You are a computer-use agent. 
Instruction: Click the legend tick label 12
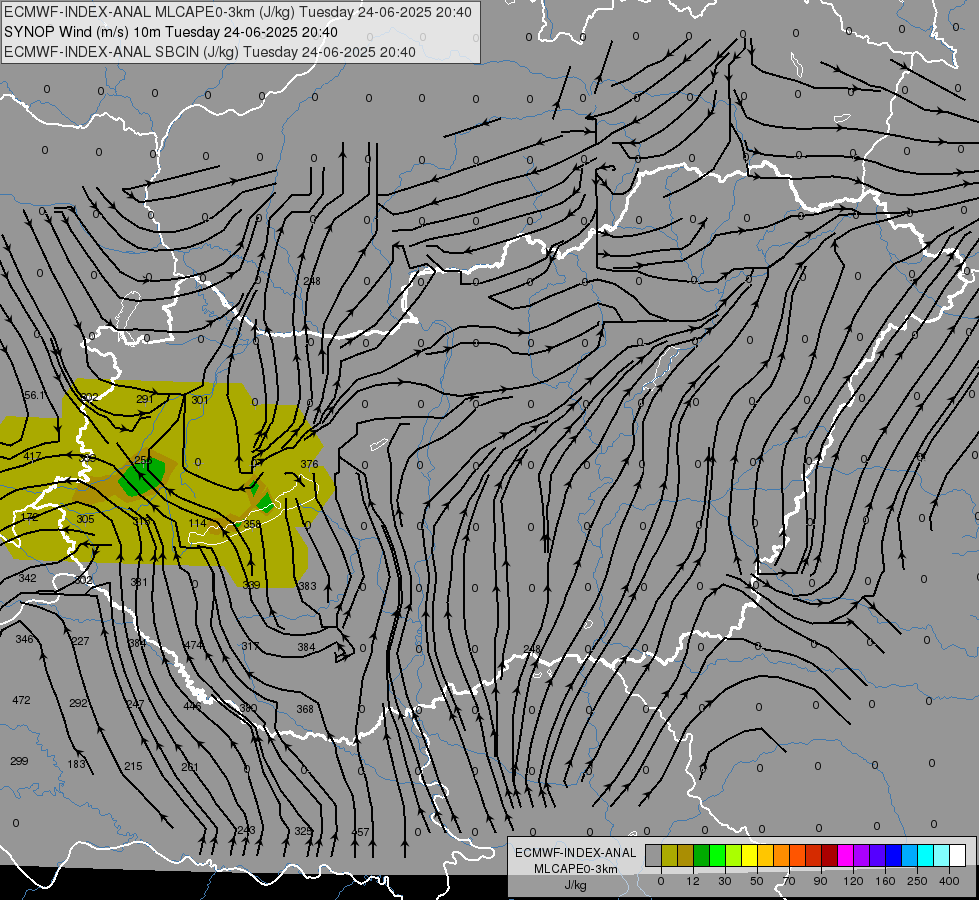692,881
